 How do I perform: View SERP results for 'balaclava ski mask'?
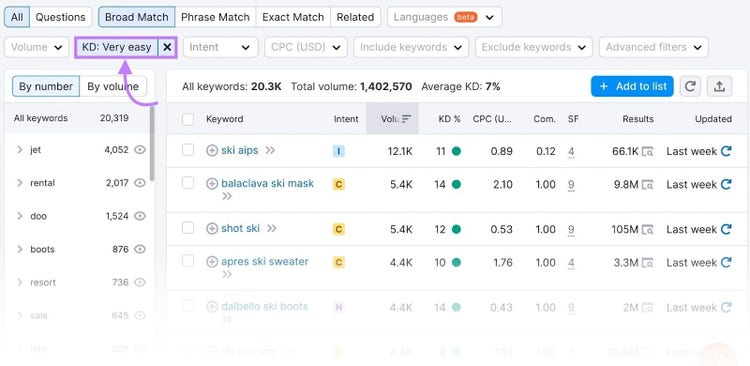click(x=648, y=185)
